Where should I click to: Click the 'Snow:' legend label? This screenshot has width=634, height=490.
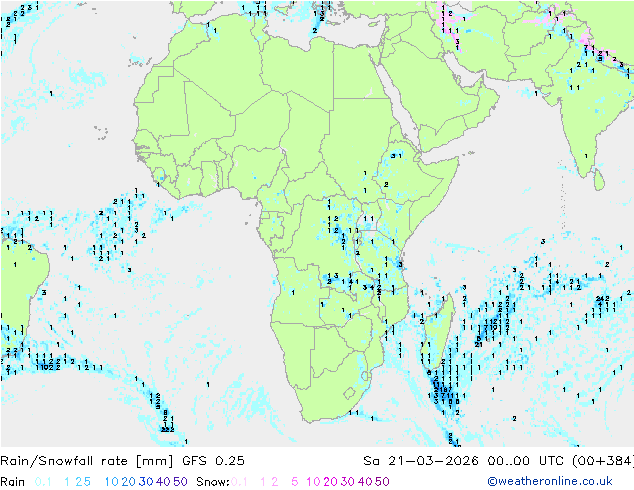[x=213, y=482]
